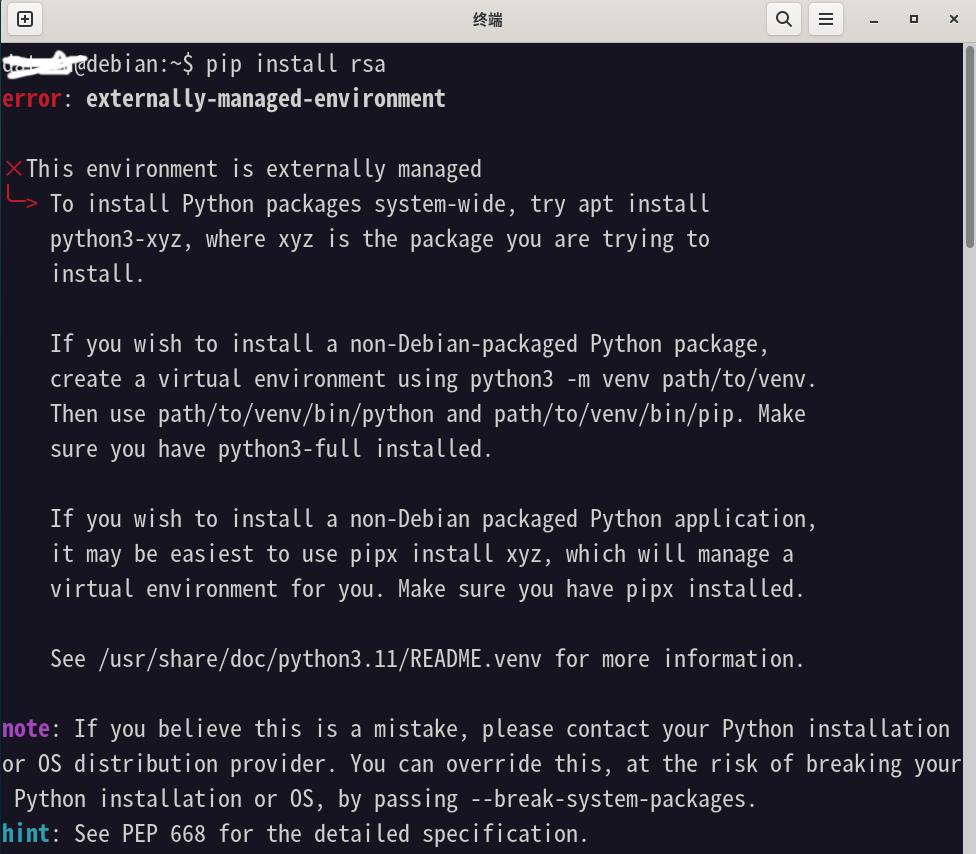Viewport: 976px width, 854px height.
Task: Click the purple 'note' label
Action: pos(26,729)
